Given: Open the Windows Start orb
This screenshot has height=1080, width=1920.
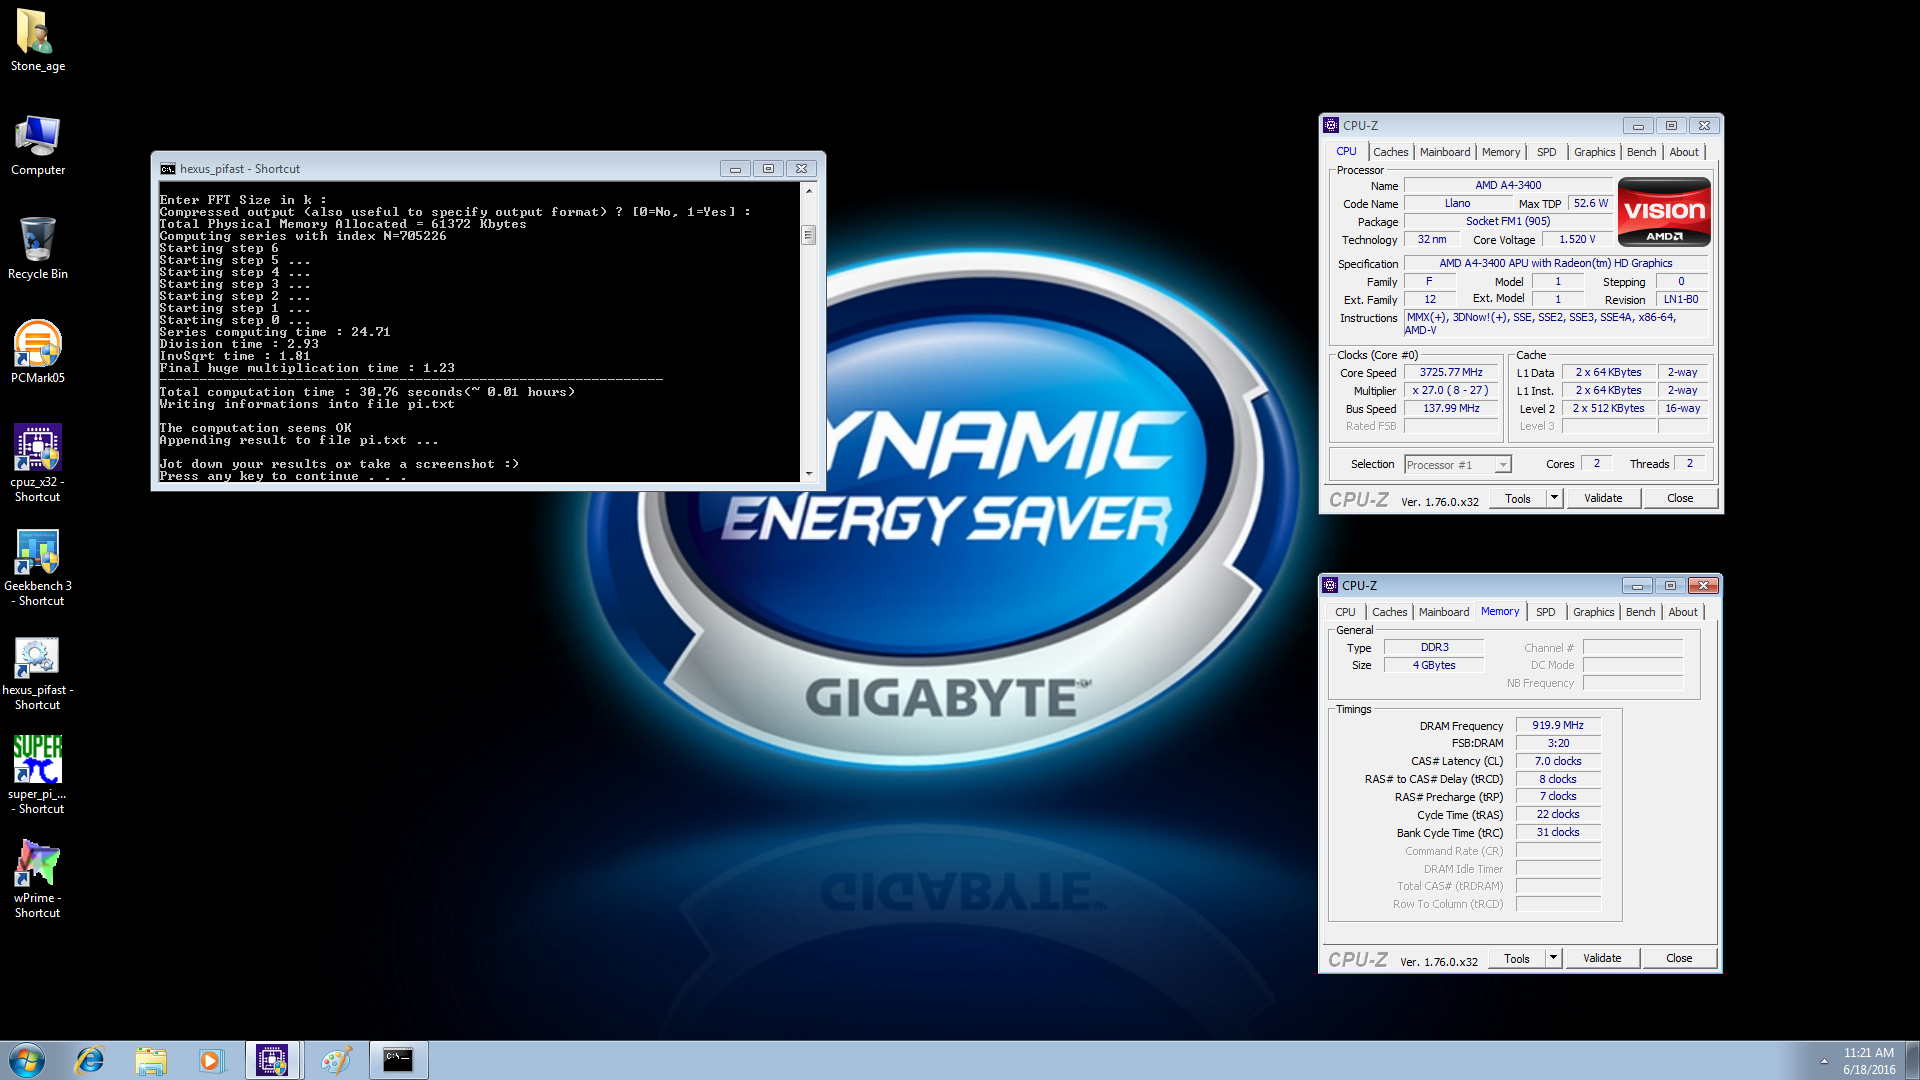Looking at the screenshot, I should coord(27,1060).
